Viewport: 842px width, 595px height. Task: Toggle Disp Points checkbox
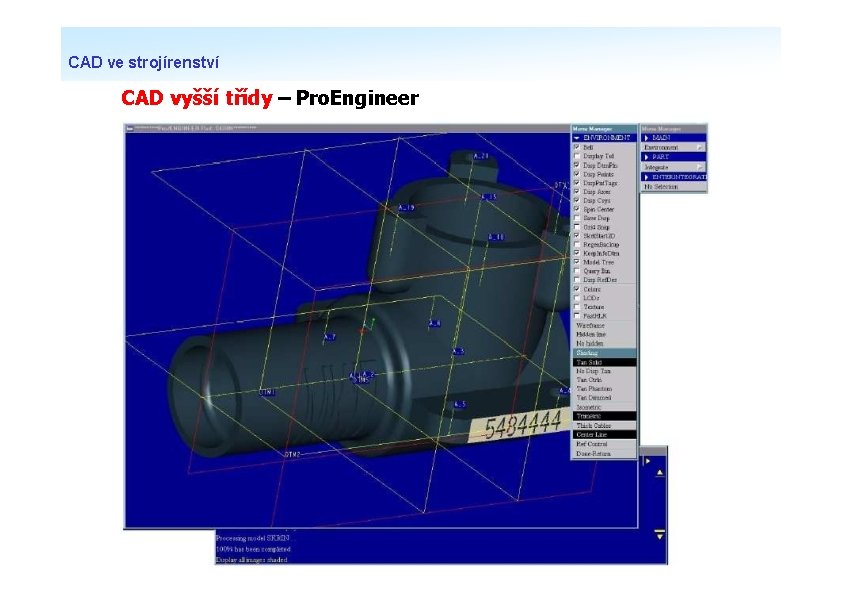577,173
